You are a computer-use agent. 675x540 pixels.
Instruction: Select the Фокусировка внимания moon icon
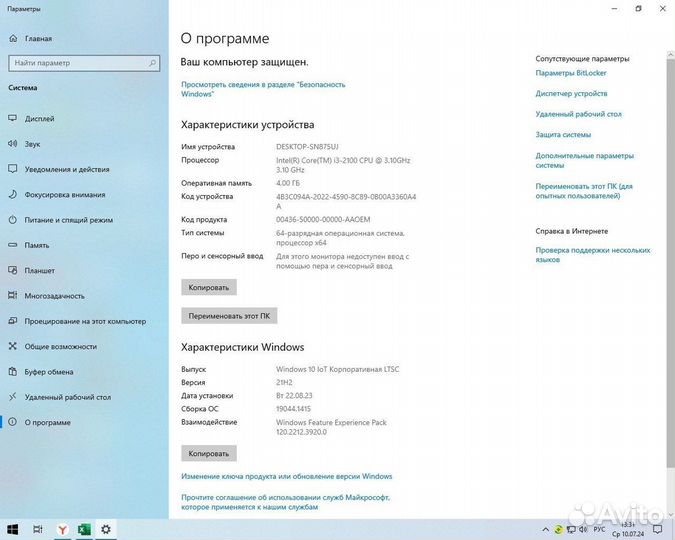[13, 195]
